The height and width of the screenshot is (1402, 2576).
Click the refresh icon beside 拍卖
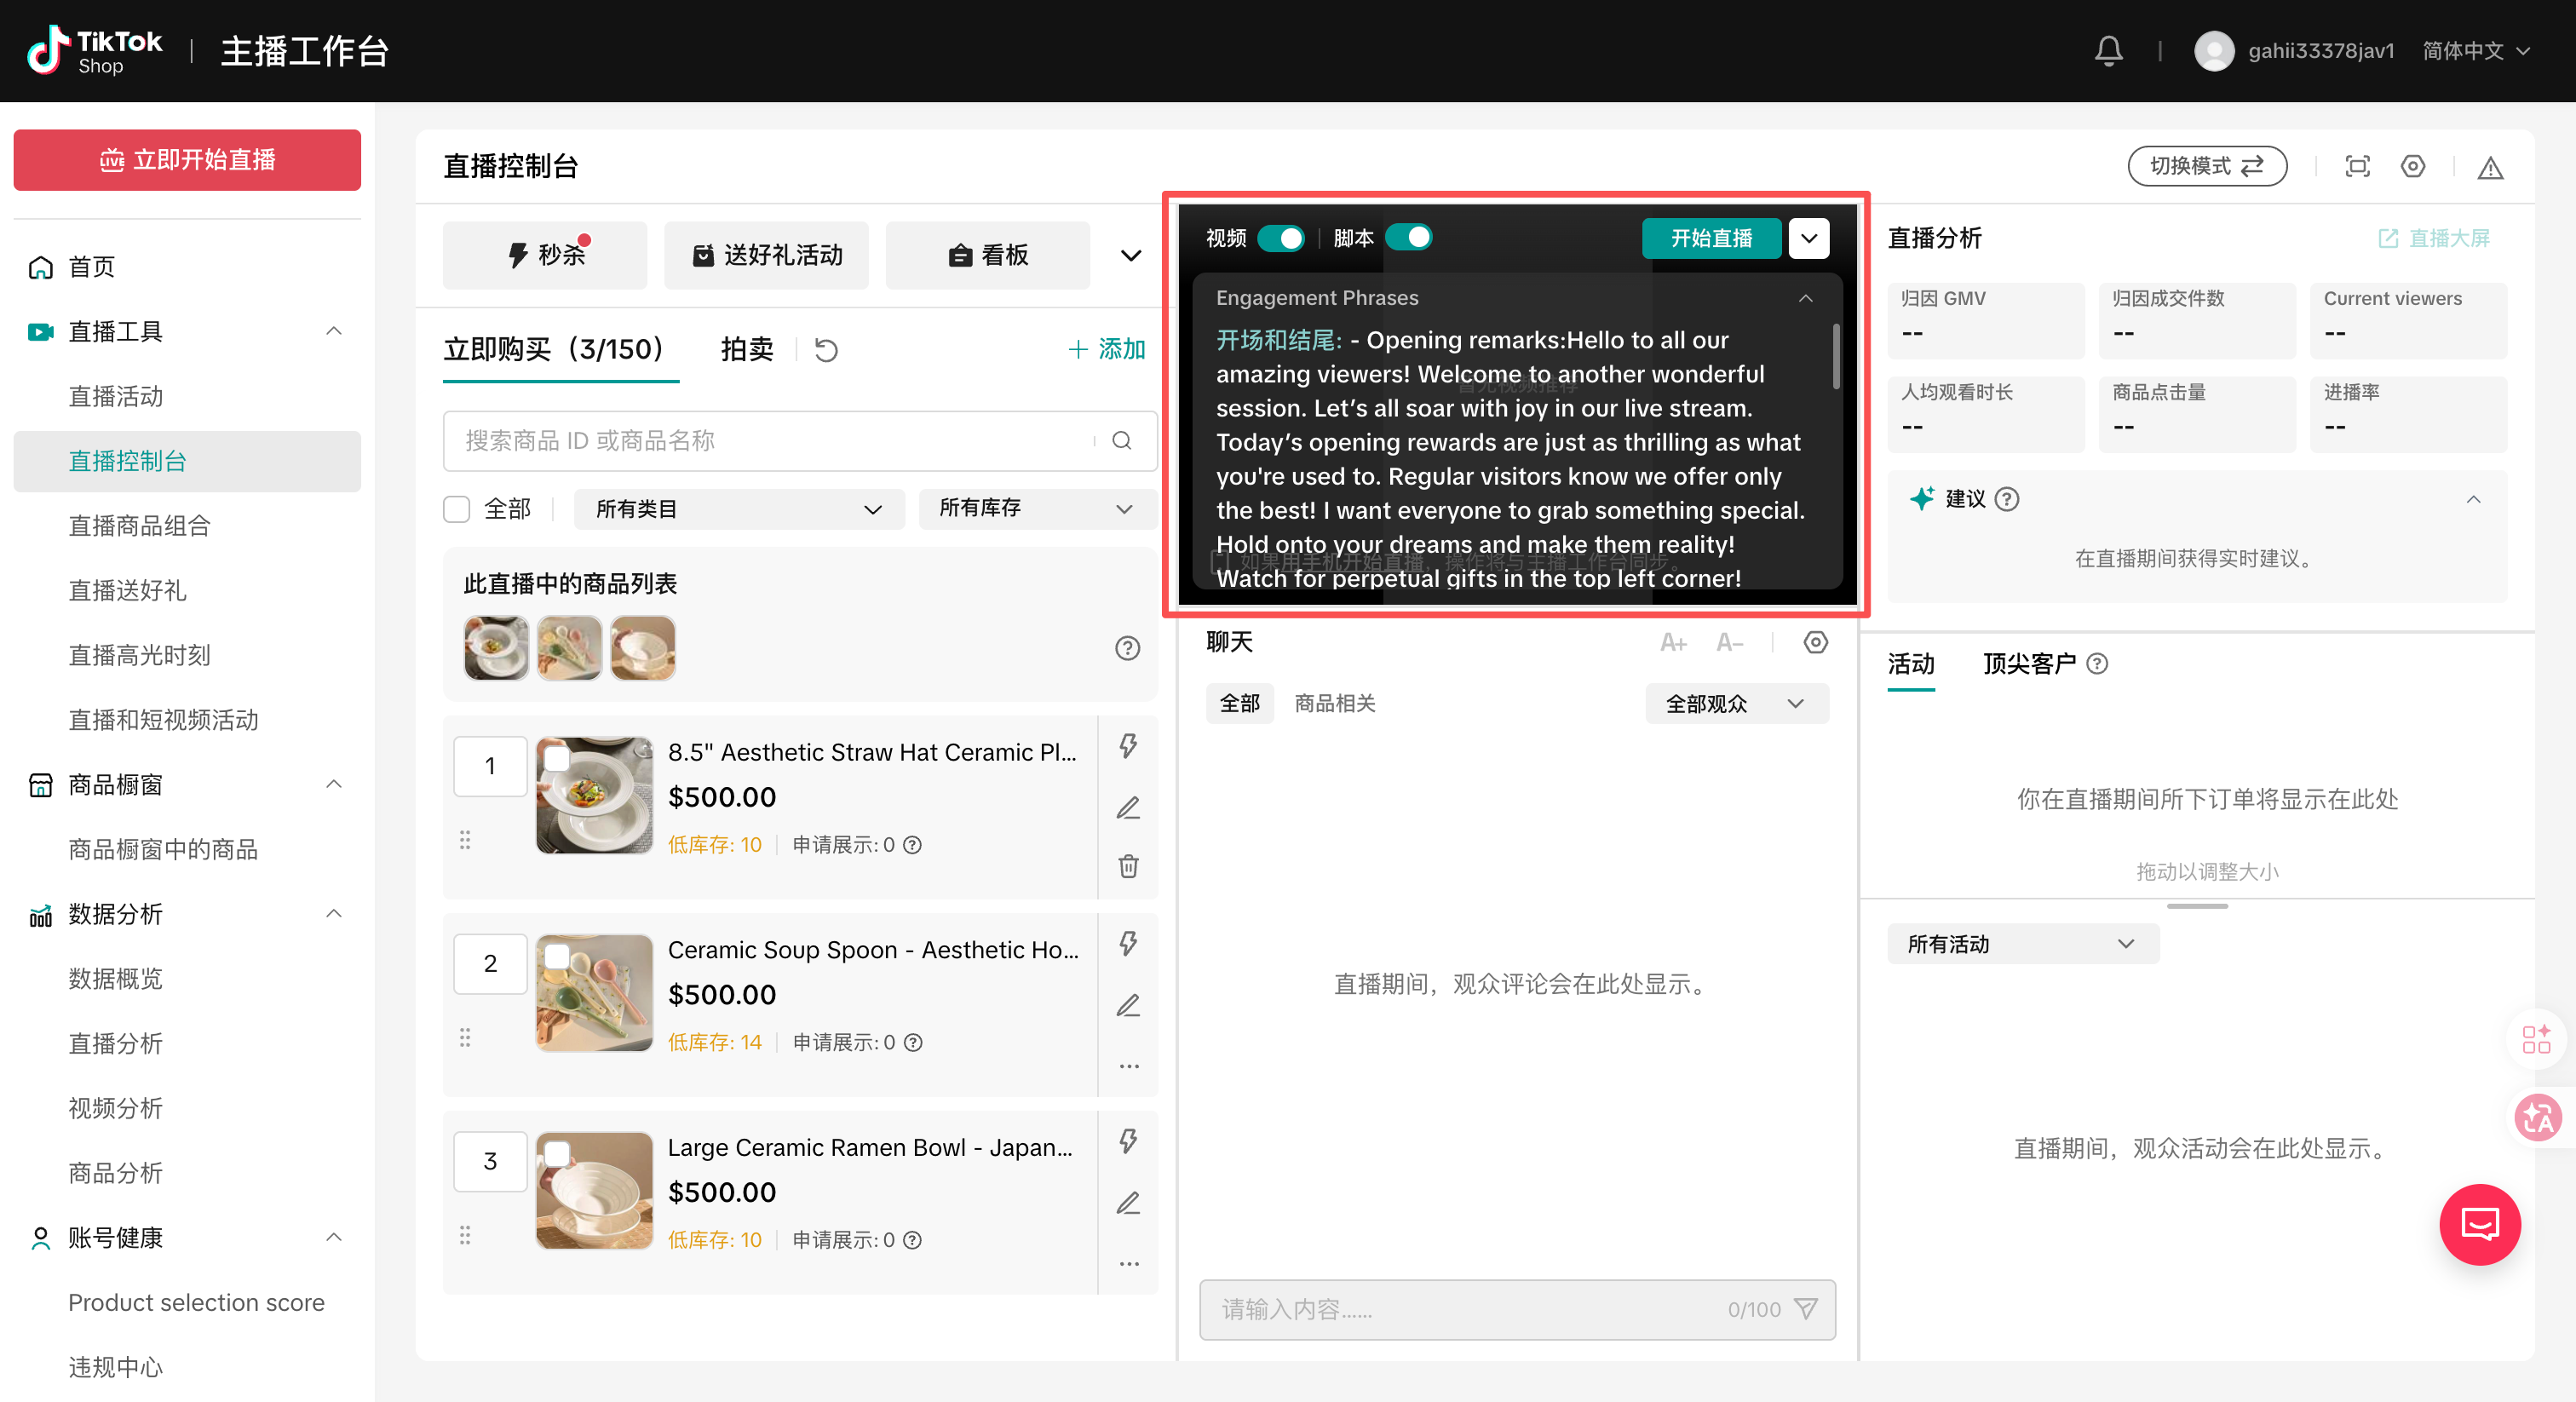tap(826, 350)
